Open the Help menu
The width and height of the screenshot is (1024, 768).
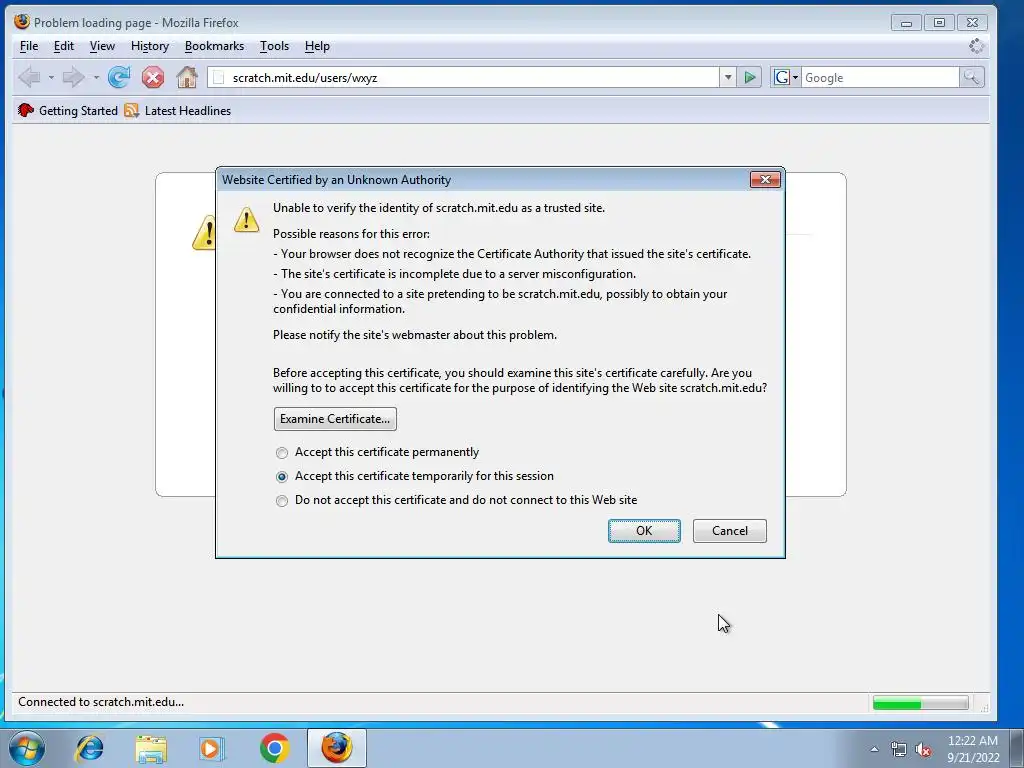[x=317, y=46]
